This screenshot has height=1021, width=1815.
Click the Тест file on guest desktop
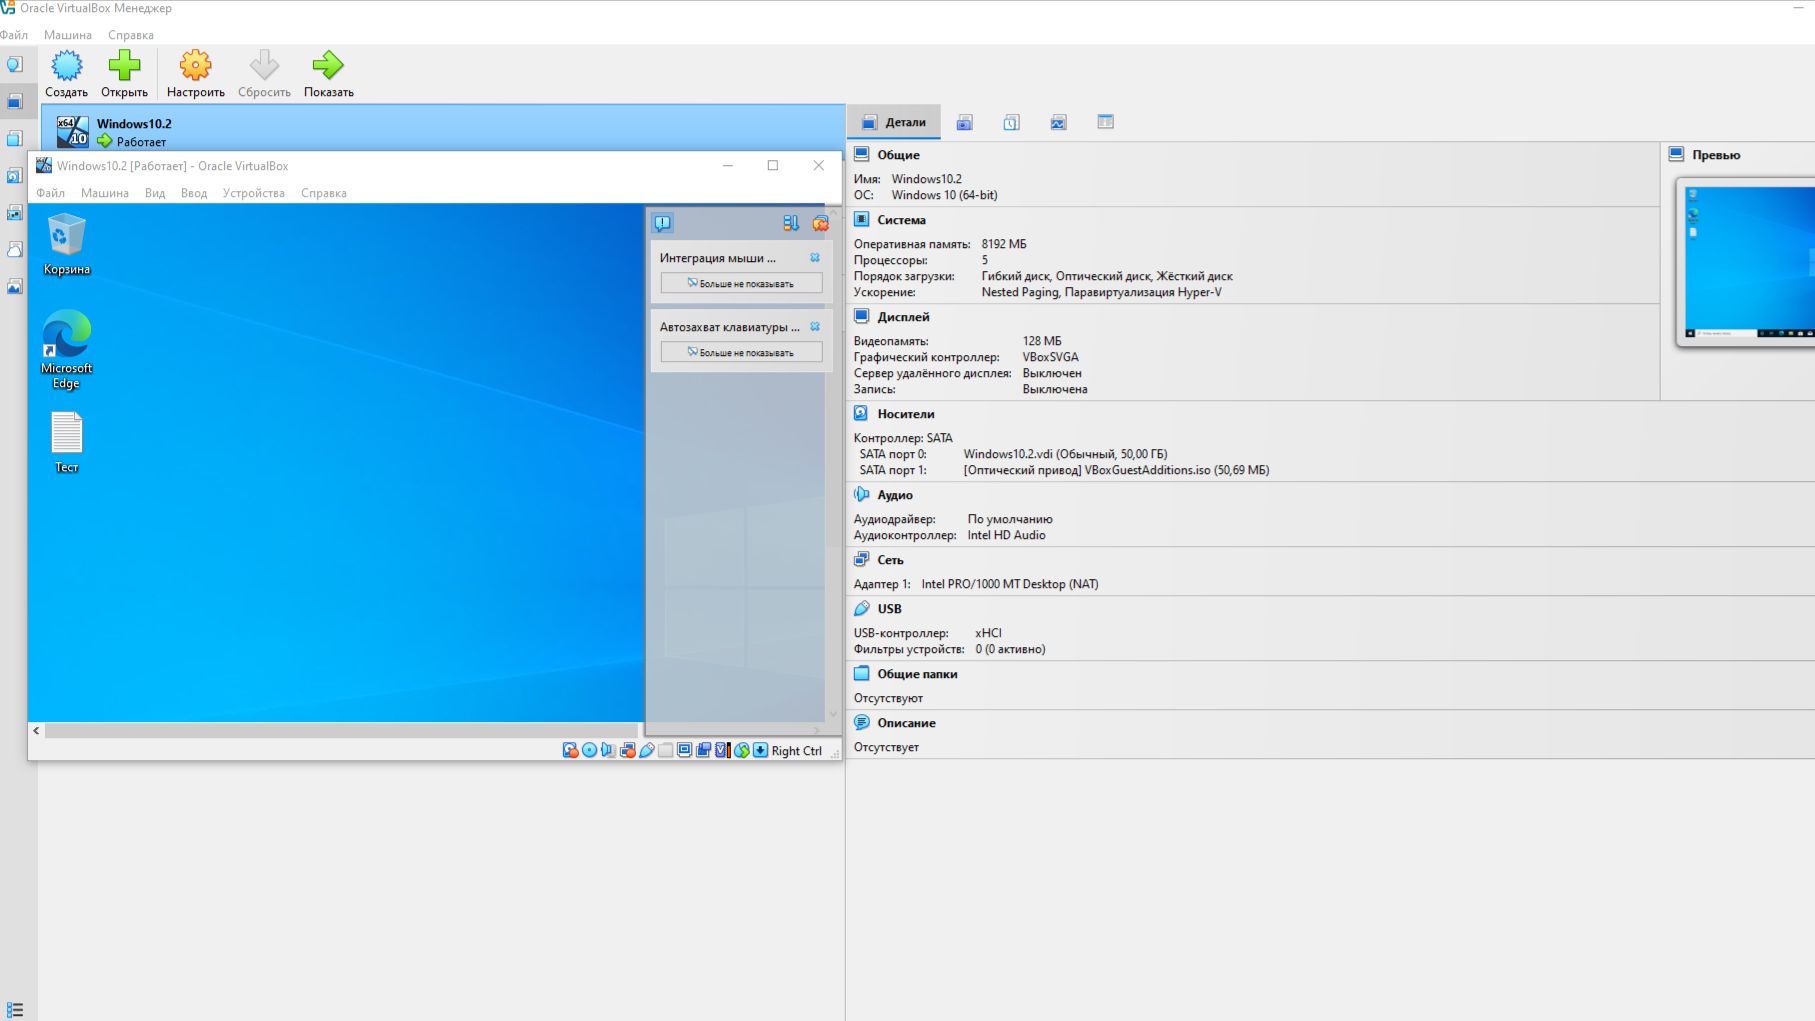tap(67, 442)
